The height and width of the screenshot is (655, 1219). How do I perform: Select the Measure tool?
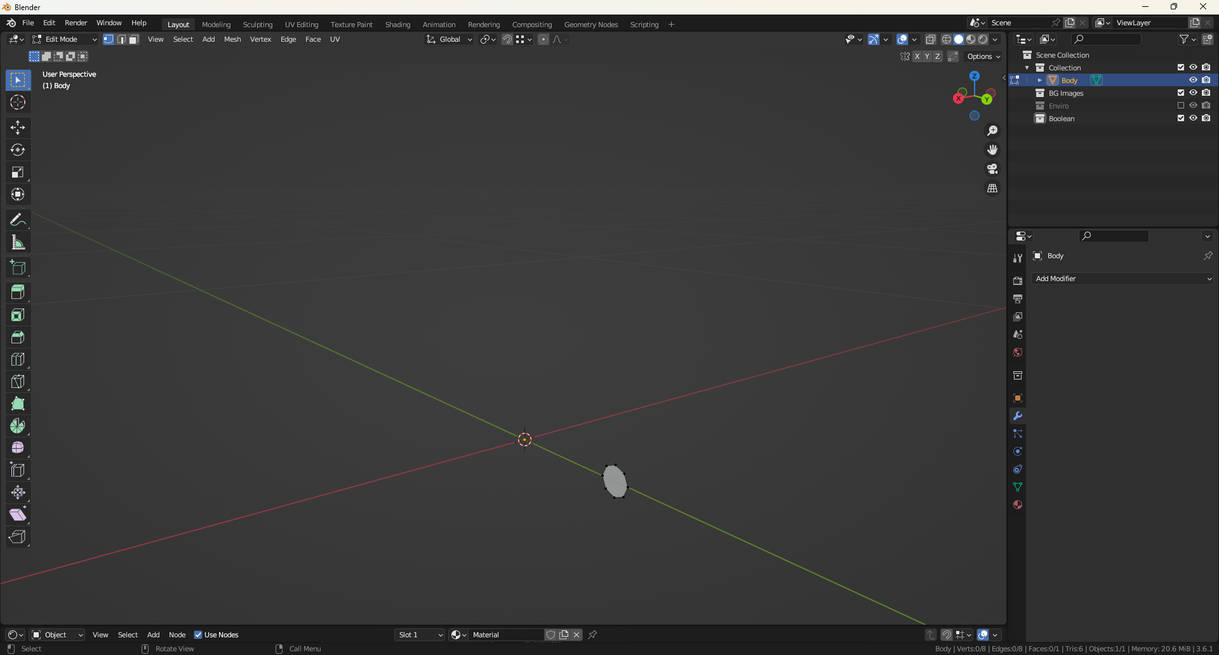pos(18,242)
